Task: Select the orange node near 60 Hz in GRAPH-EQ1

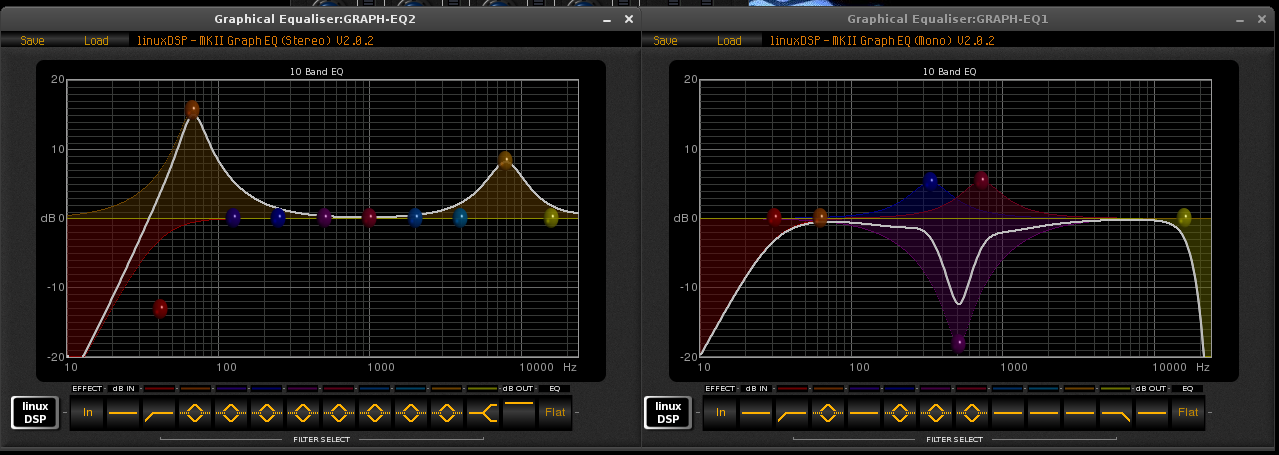Action: click(x=820, y=217)
